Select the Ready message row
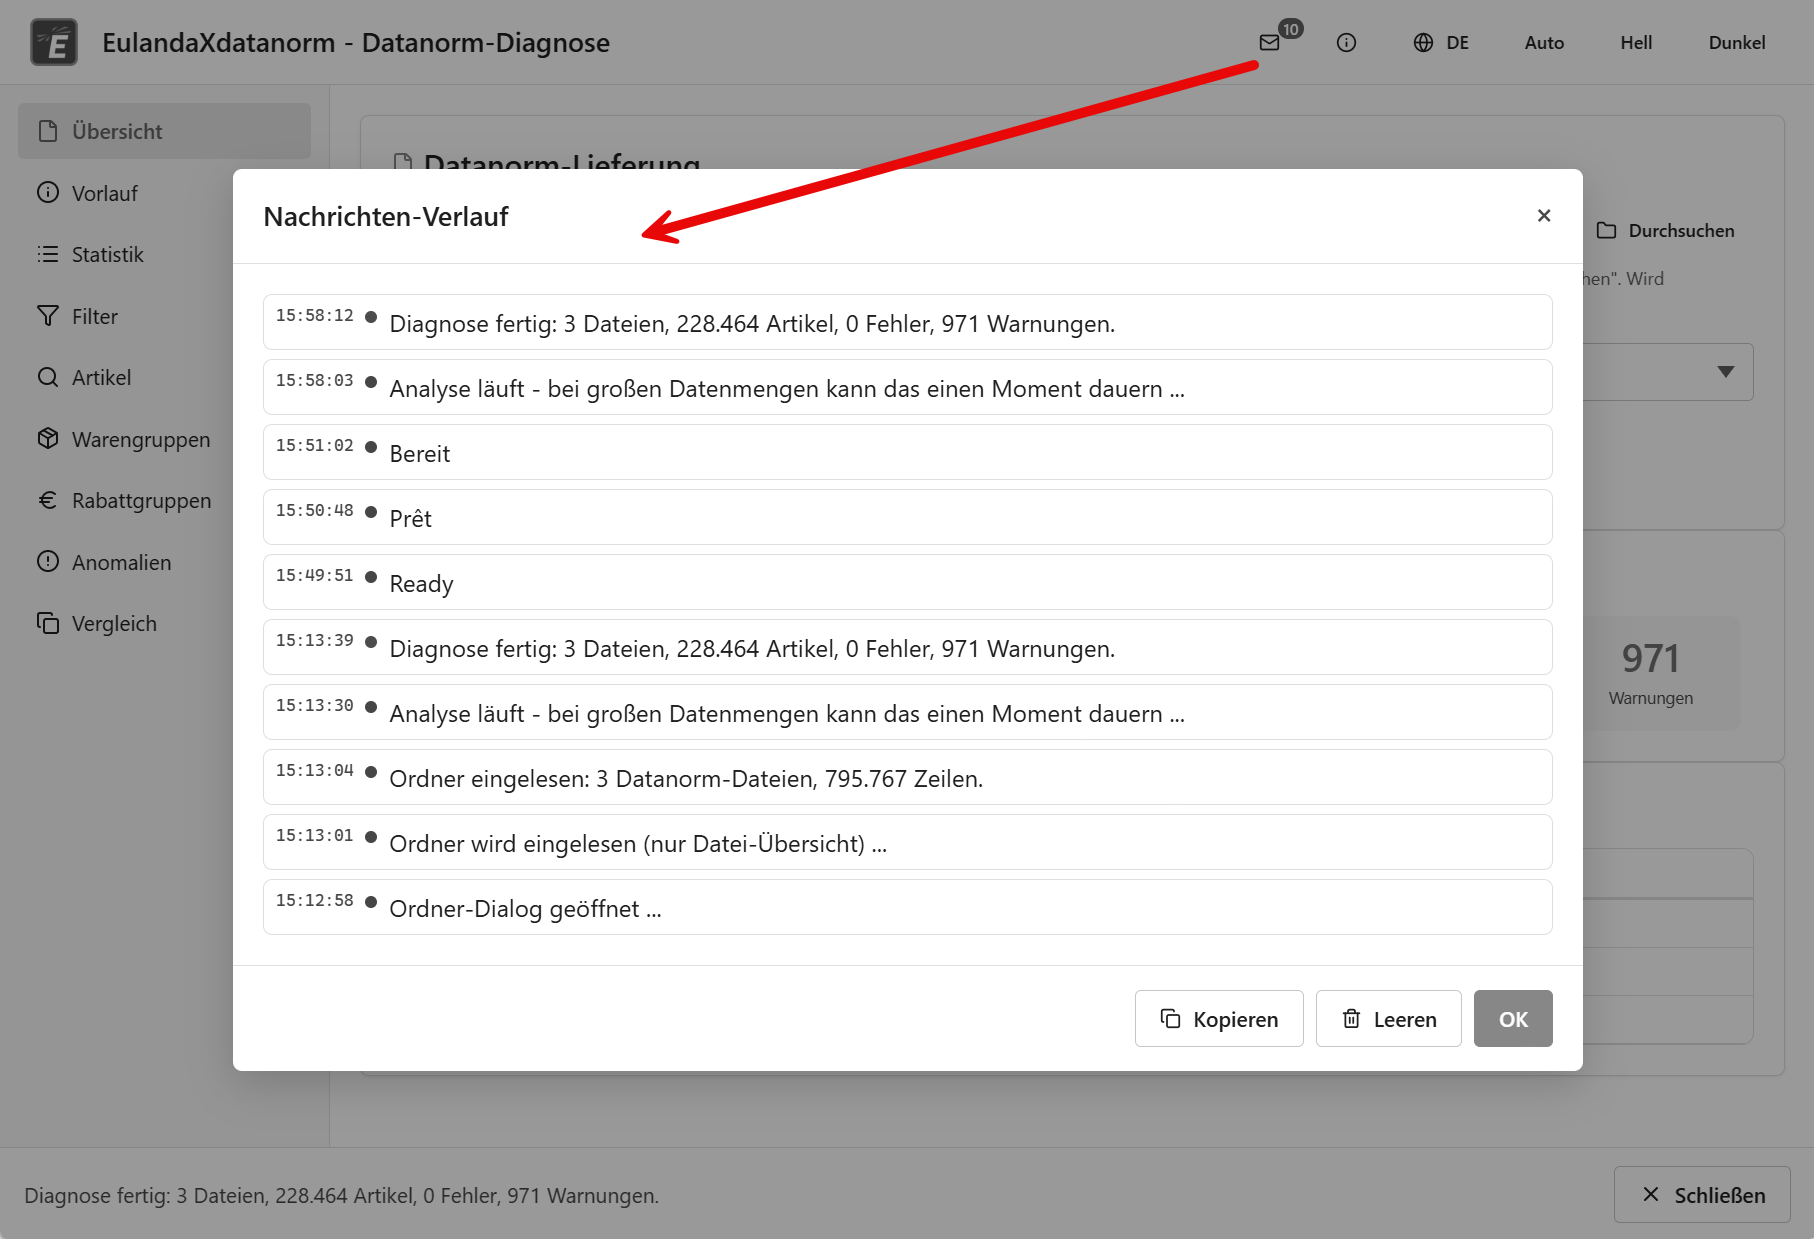Viewport: 1814px width, 1239px height. (x=908, y=582)
